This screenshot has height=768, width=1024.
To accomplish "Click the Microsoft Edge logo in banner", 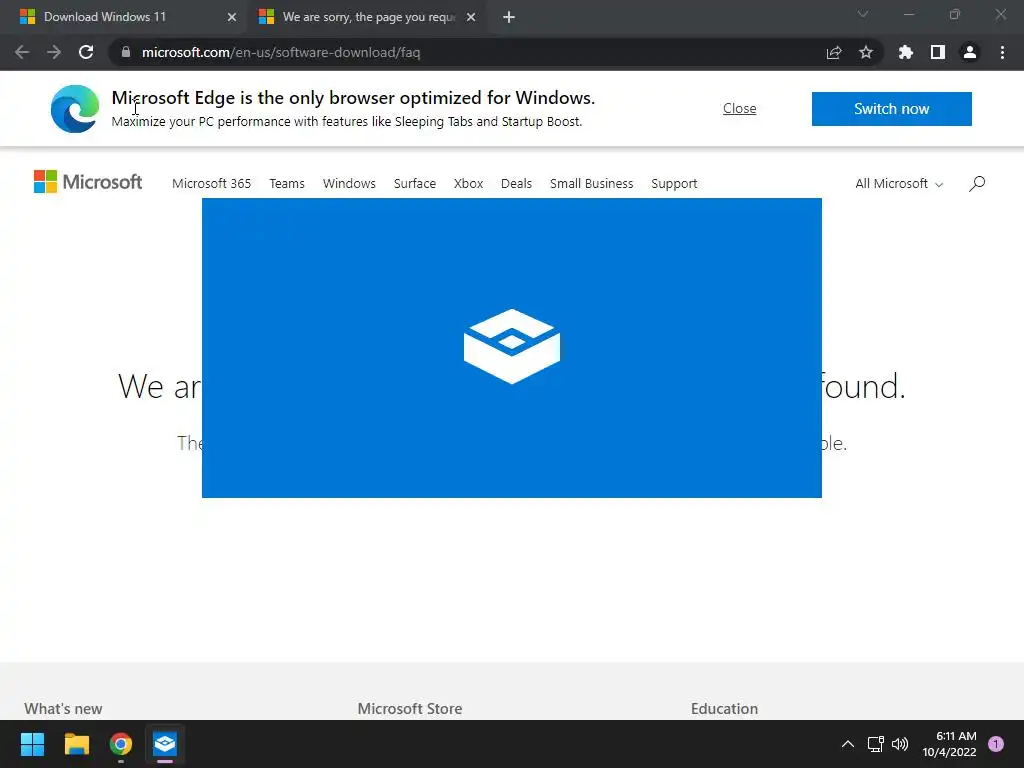I will pos(75,108).
